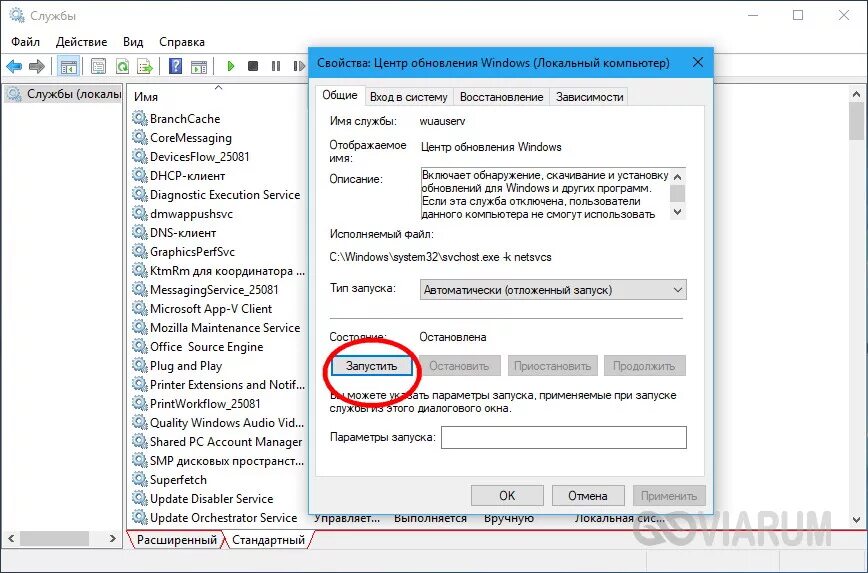Click the horizontal scrollbar left arrow
868x573 pixels.
(x=11, y=538)
